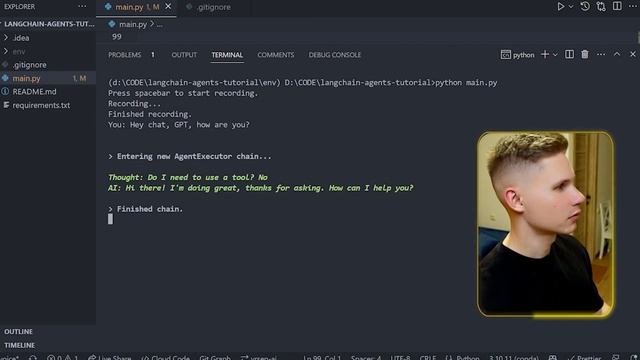Click 'Entering new AgentExecutor chain...' line
The height and width of the screenshot is (360, 640).
coord(190,156)
